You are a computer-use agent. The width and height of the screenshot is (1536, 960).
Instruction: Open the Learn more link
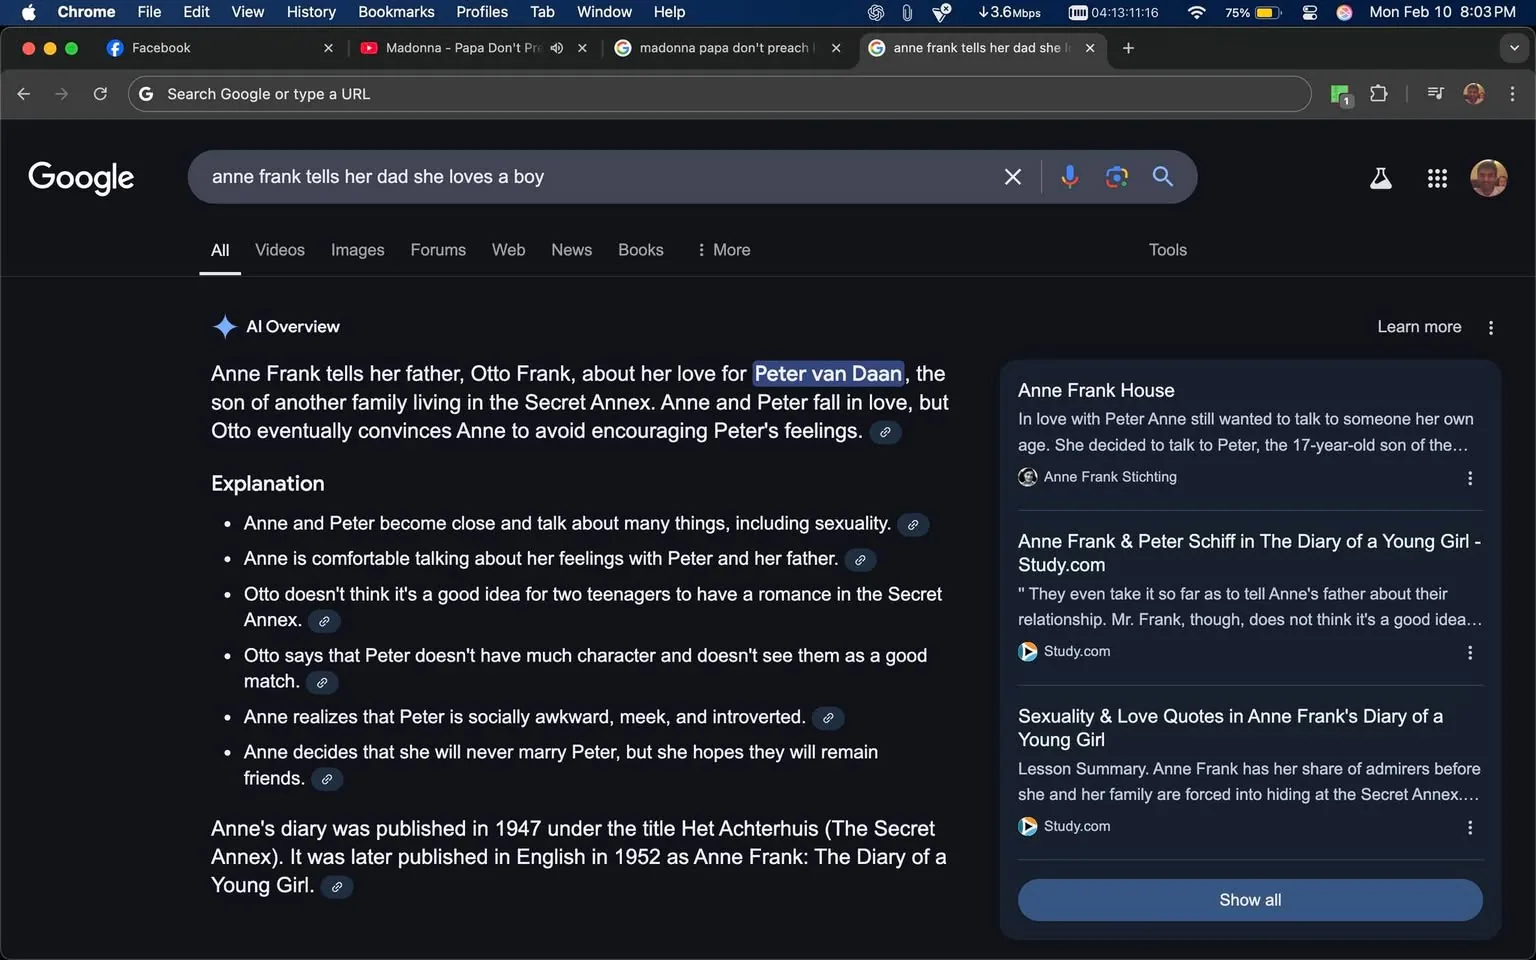pyautogui.click(x=1419, y=326)
